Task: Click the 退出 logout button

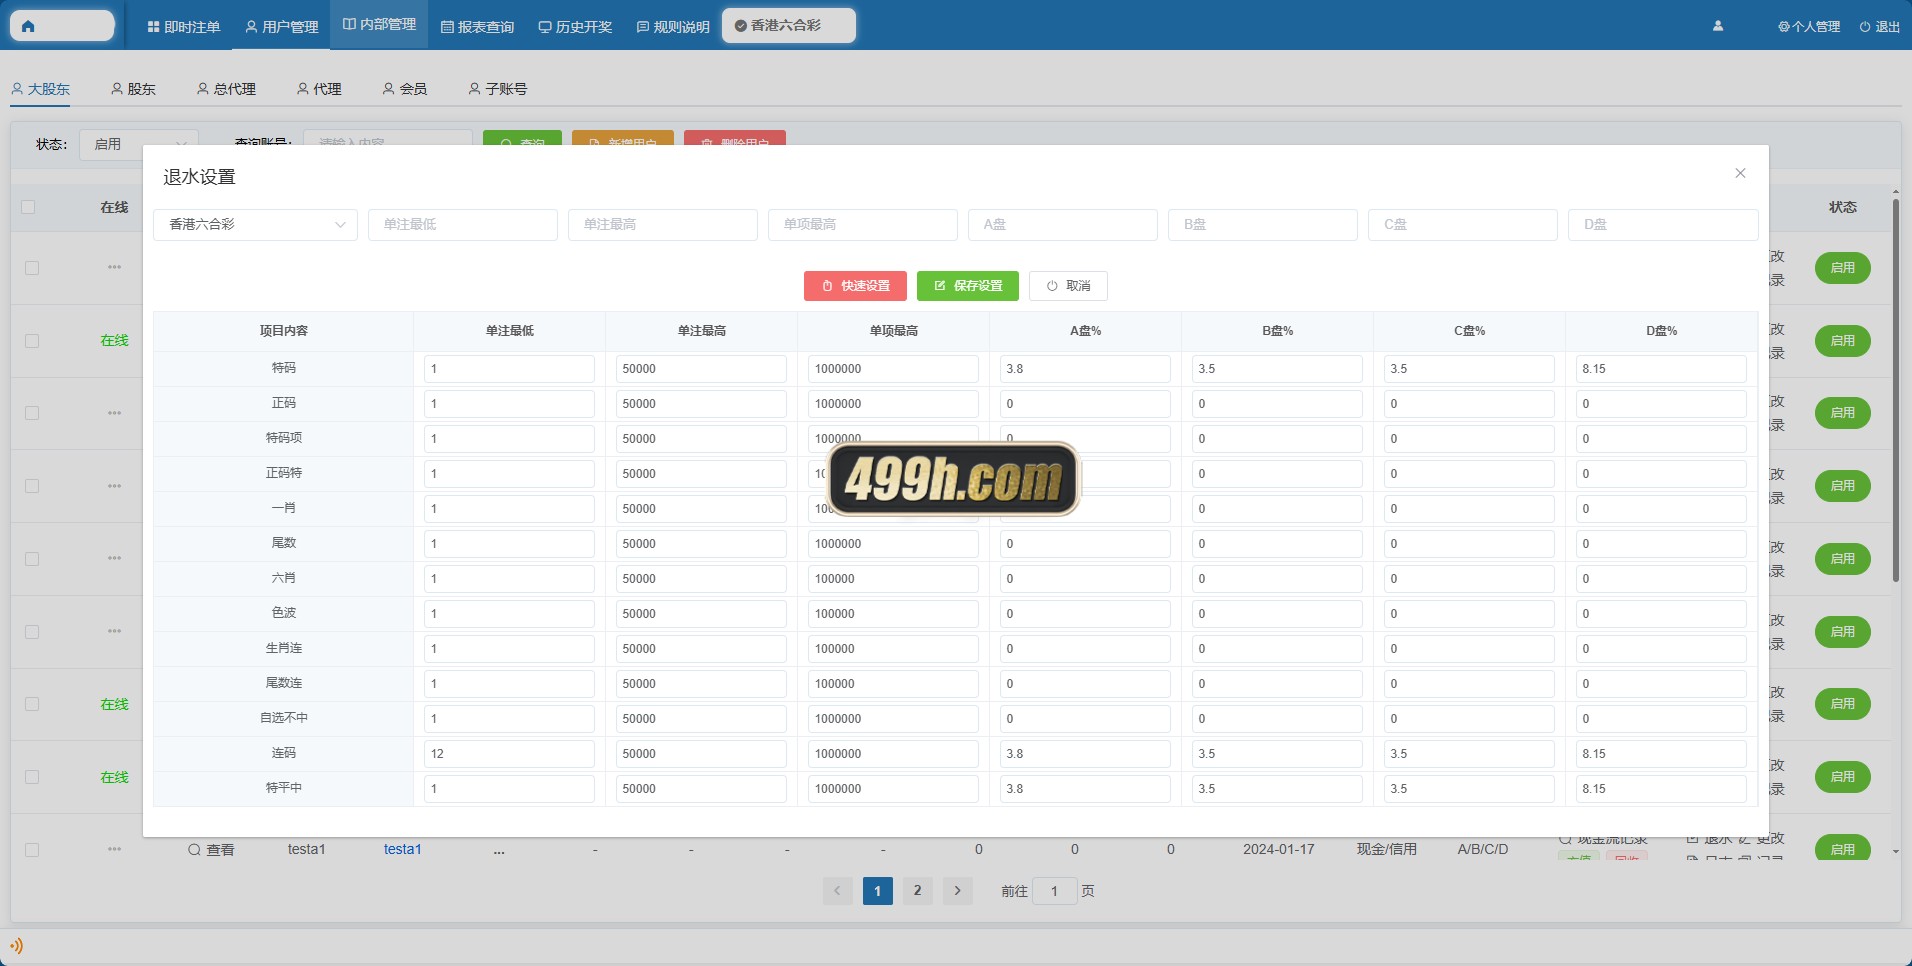Action: point(1880,27)
